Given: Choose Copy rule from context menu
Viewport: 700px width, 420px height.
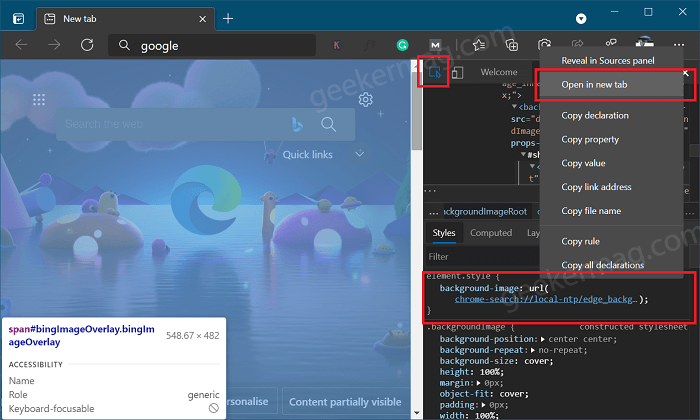Looking at the screenshot, I should (580, 241).
